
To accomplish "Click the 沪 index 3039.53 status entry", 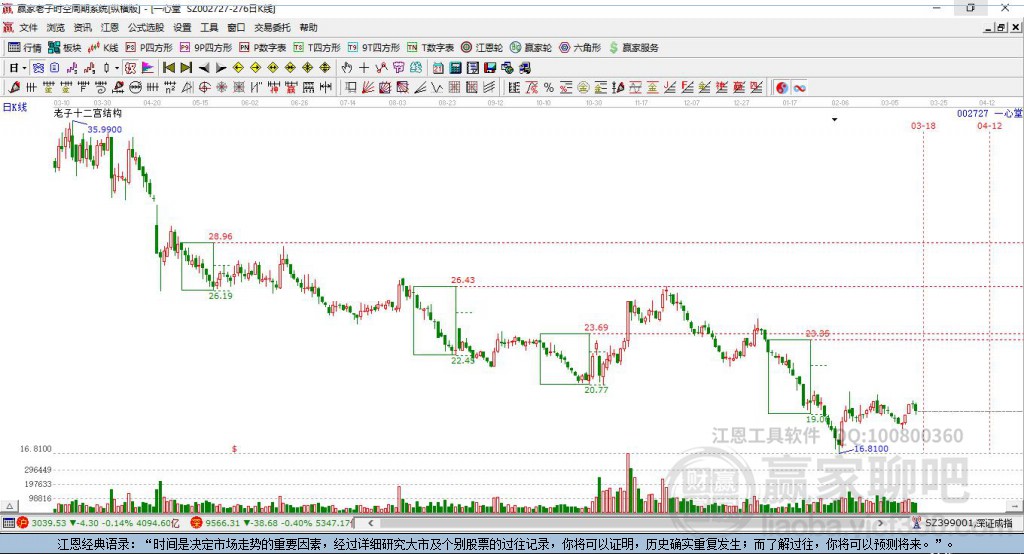I will 98,523.
